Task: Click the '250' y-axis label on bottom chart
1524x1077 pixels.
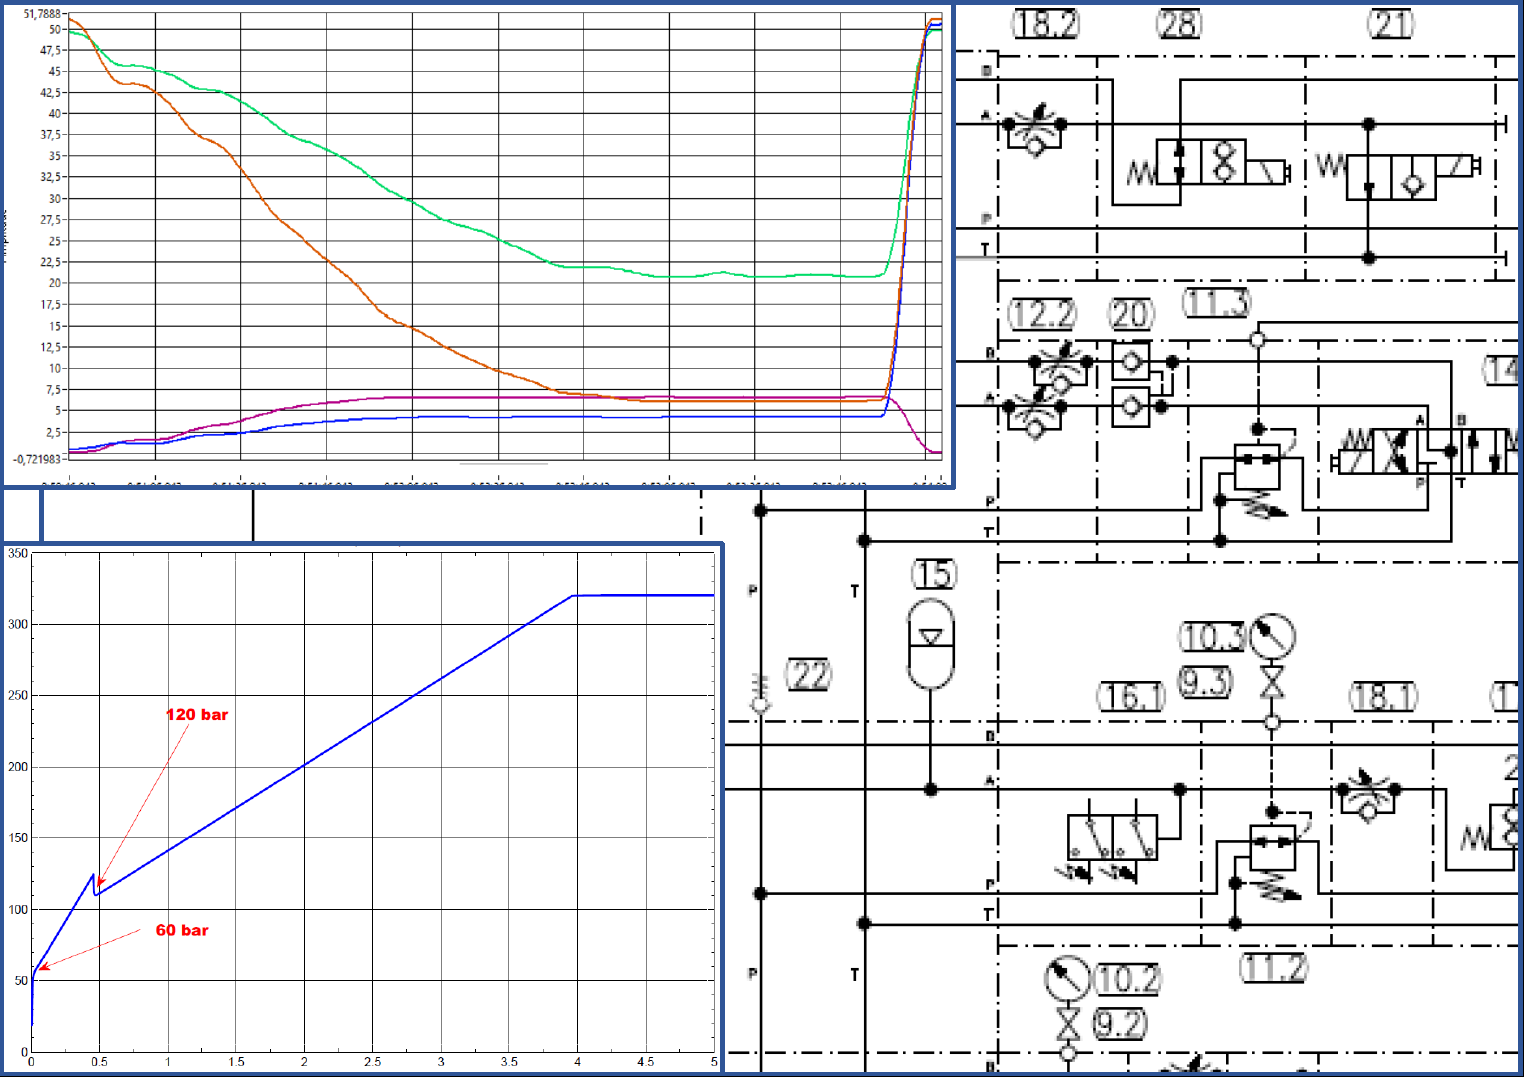Action: [x=18, y=695]
